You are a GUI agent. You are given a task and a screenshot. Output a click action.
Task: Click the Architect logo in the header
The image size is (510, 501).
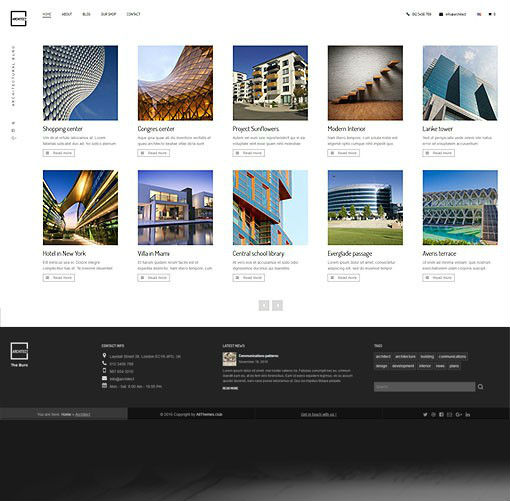(x=18, y=19)
